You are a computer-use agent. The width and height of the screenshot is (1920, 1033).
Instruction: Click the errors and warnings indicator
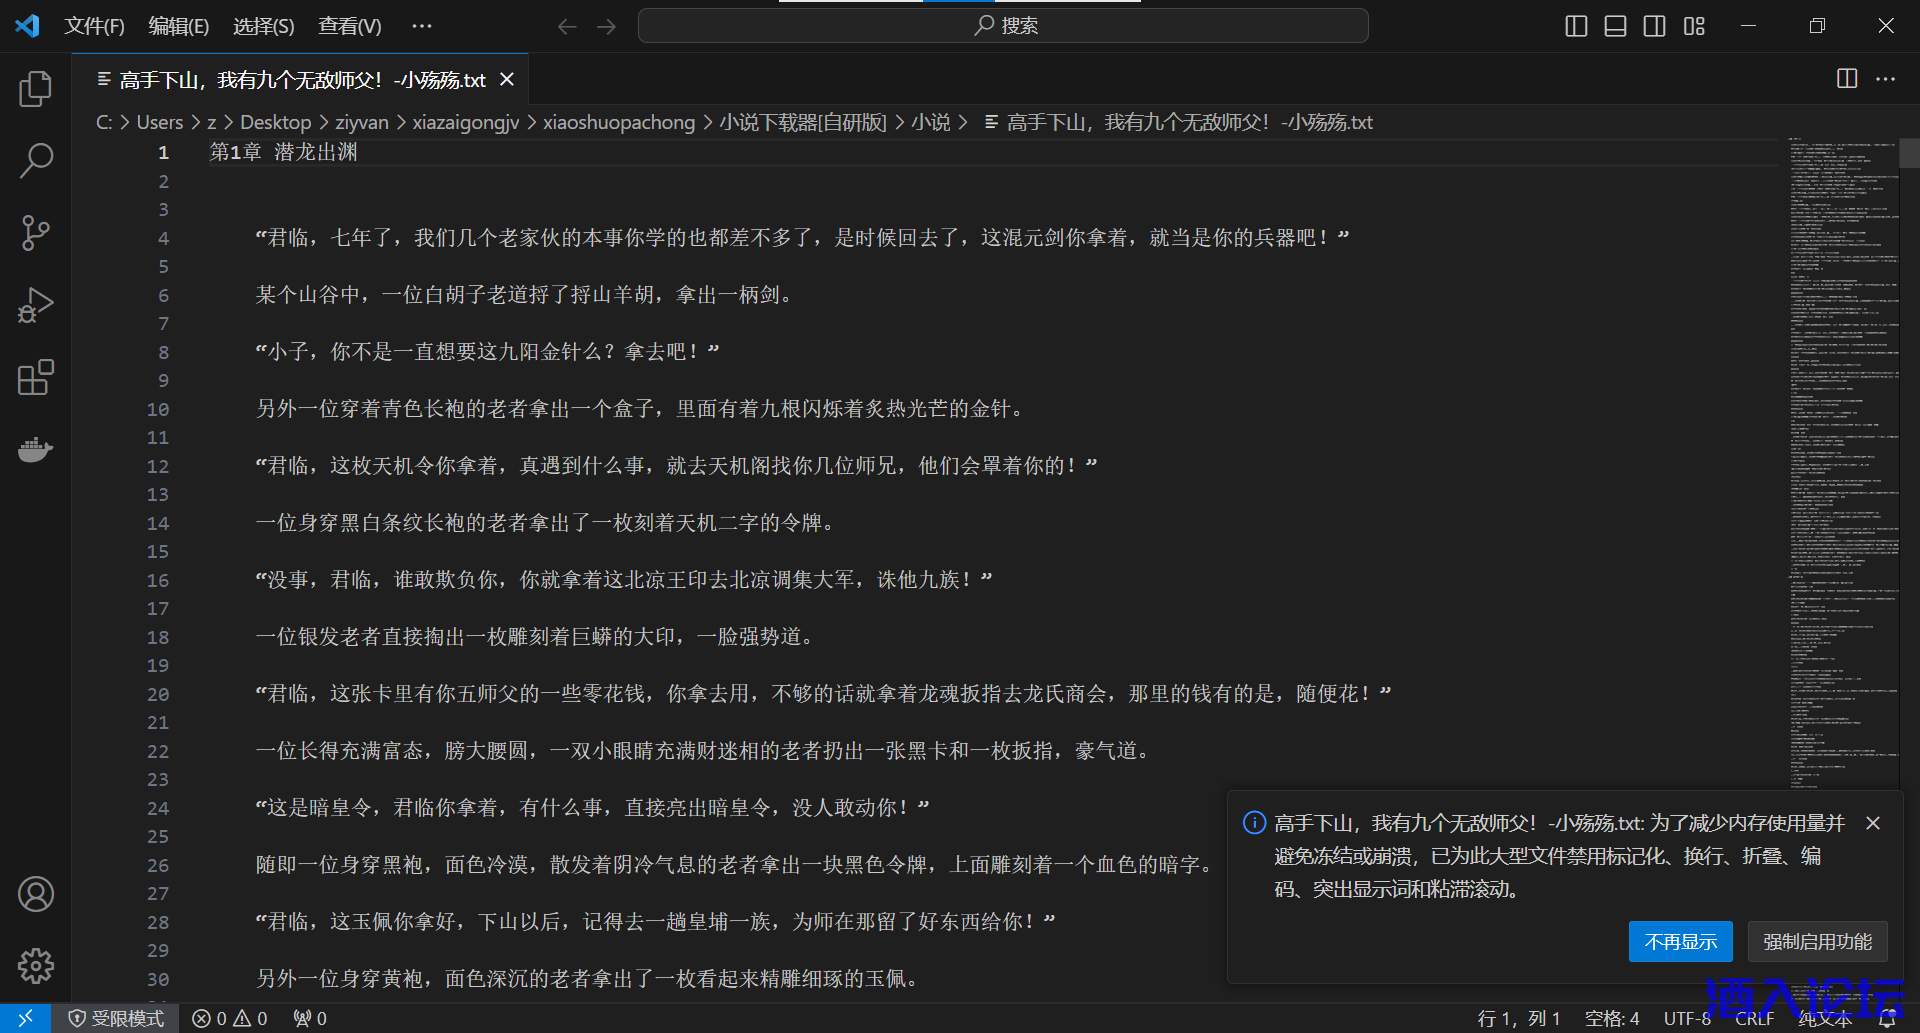pos(229,1017)
